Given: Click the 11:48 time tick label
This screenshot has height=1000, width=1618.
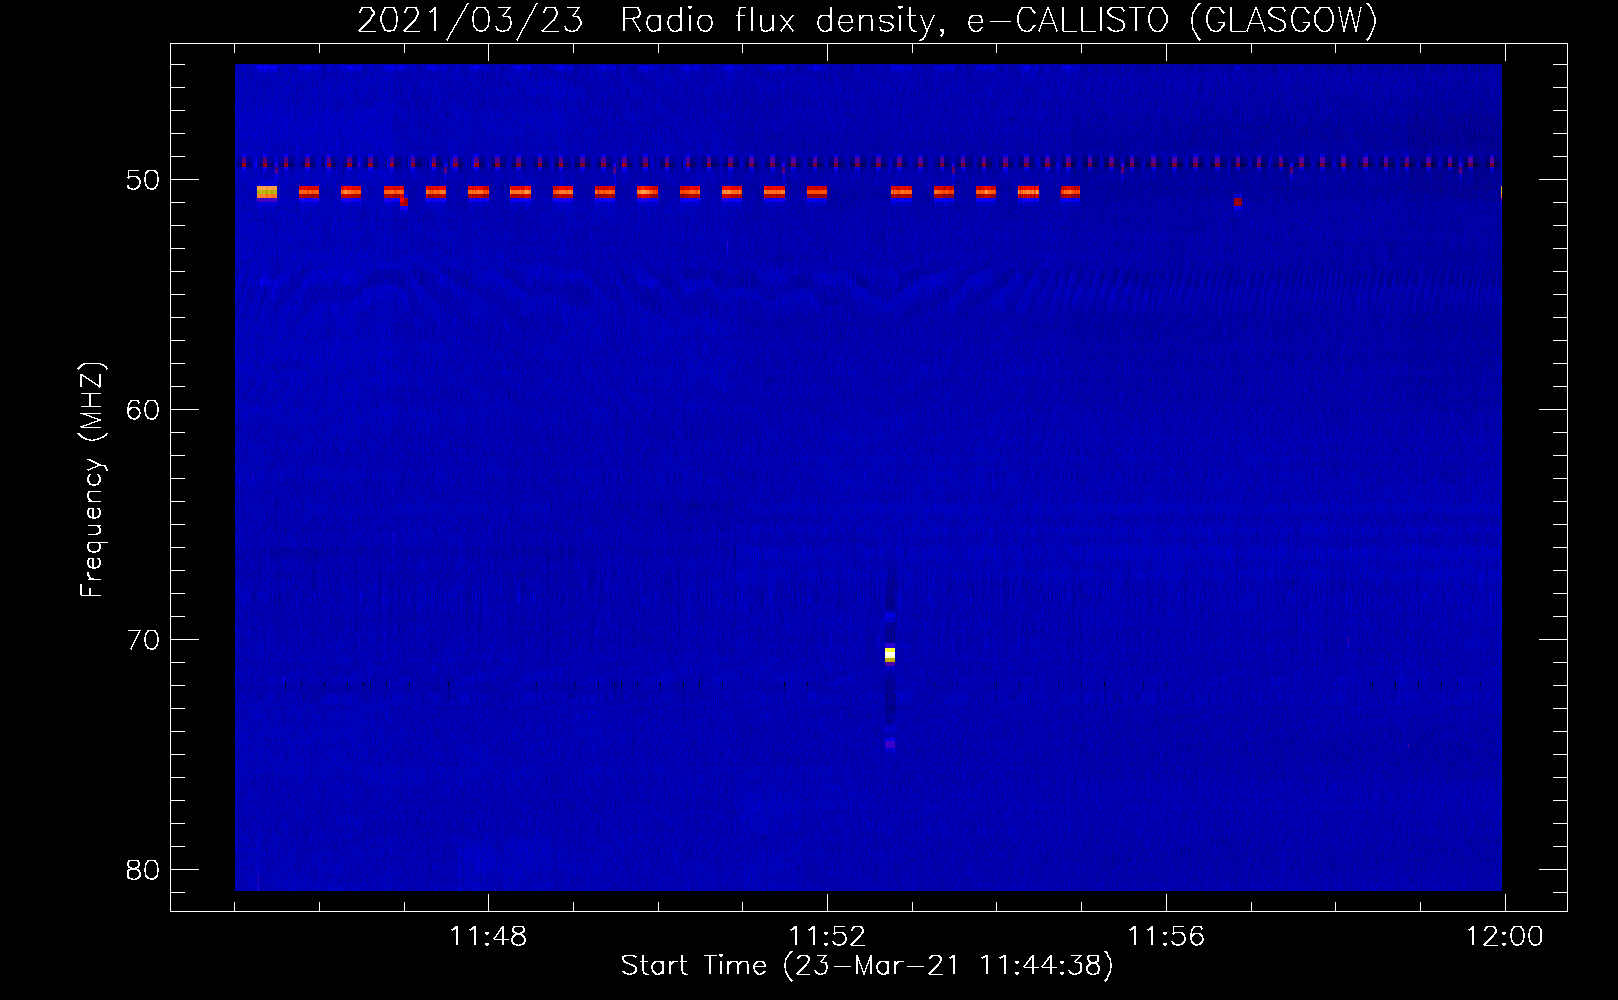Looking at the screenshot, I should click(488, 937).
